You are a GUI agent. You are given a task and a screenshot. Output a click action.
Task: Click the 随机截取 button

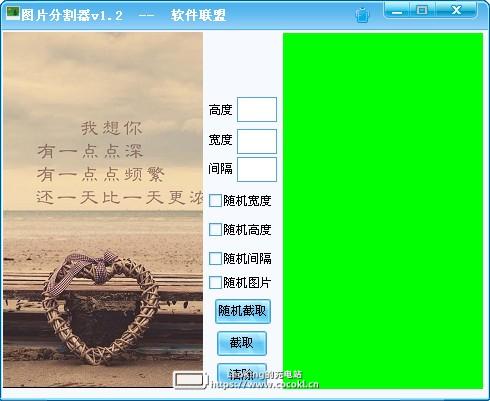click(242, 311)
